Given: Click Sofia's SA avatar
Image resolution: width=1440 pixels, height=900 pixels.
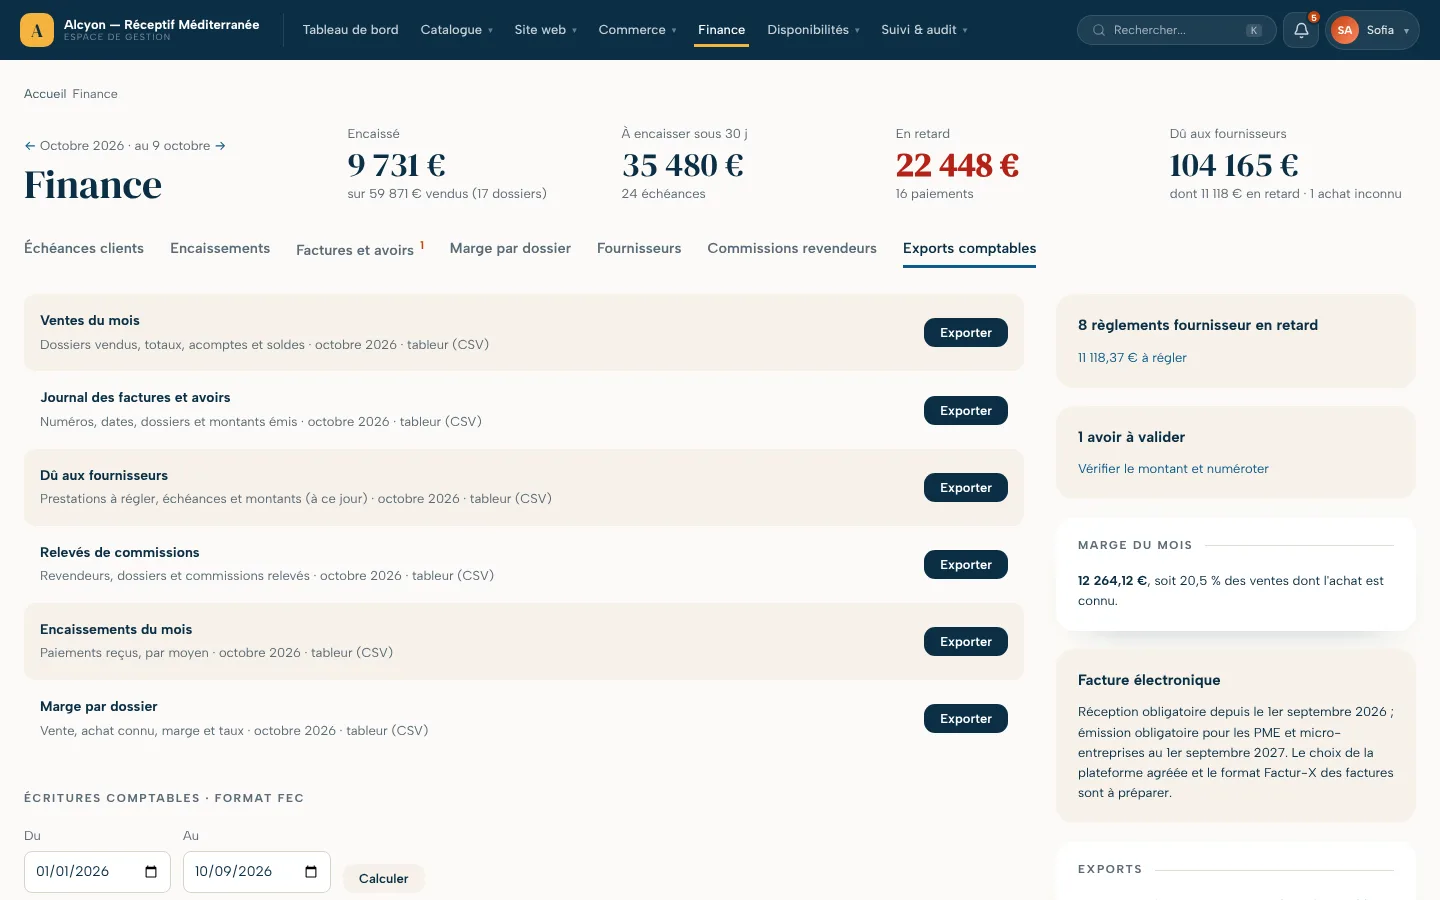Looking at the screenshot, I should point(1345,30).
